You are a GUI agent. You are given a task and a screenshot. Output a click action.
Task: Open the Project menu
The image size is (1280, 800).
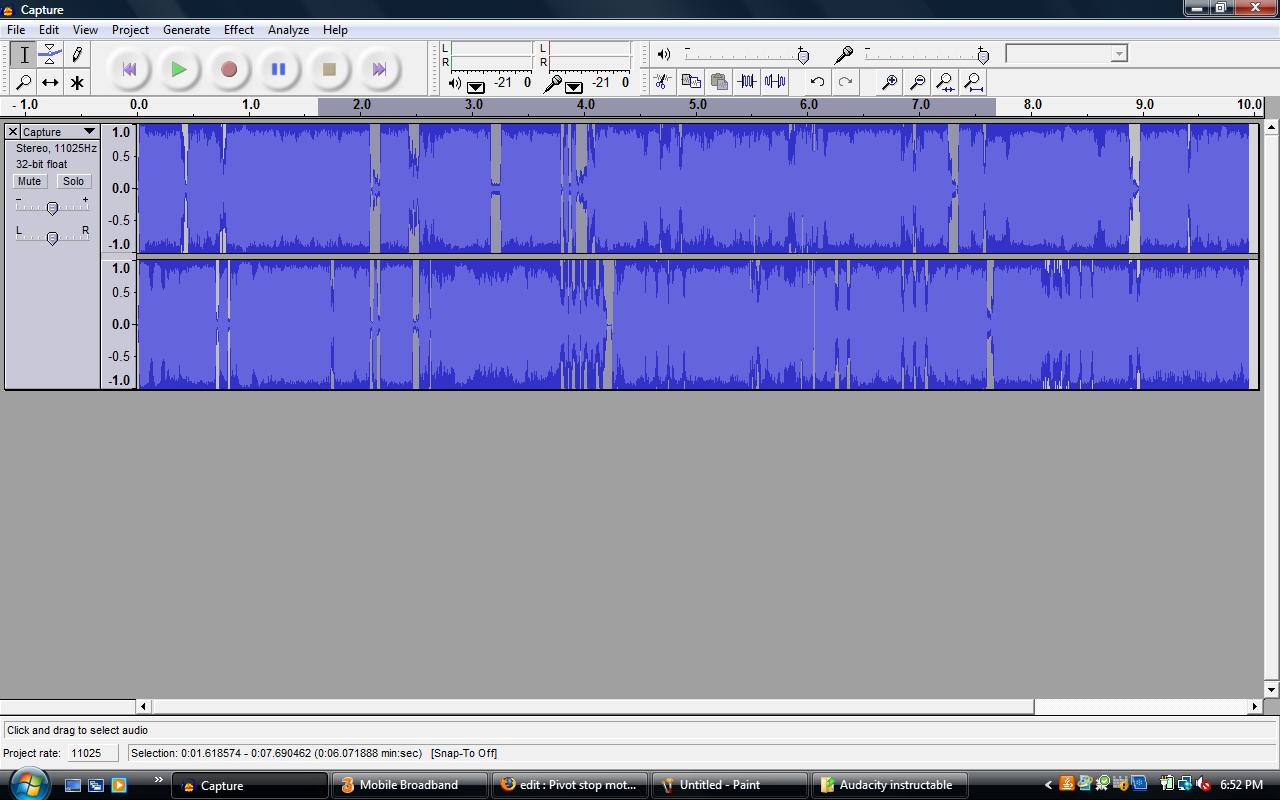tap(130, 30)
